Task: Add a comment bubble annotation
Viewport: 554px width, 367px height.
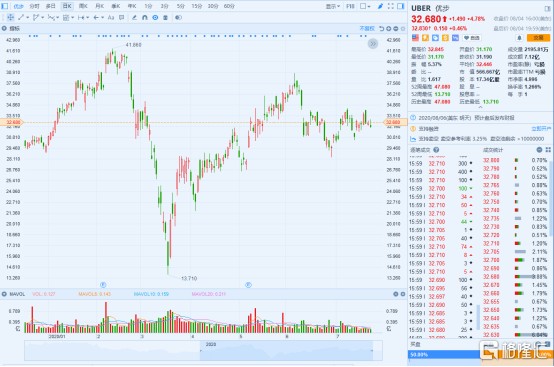Action: 122,17
